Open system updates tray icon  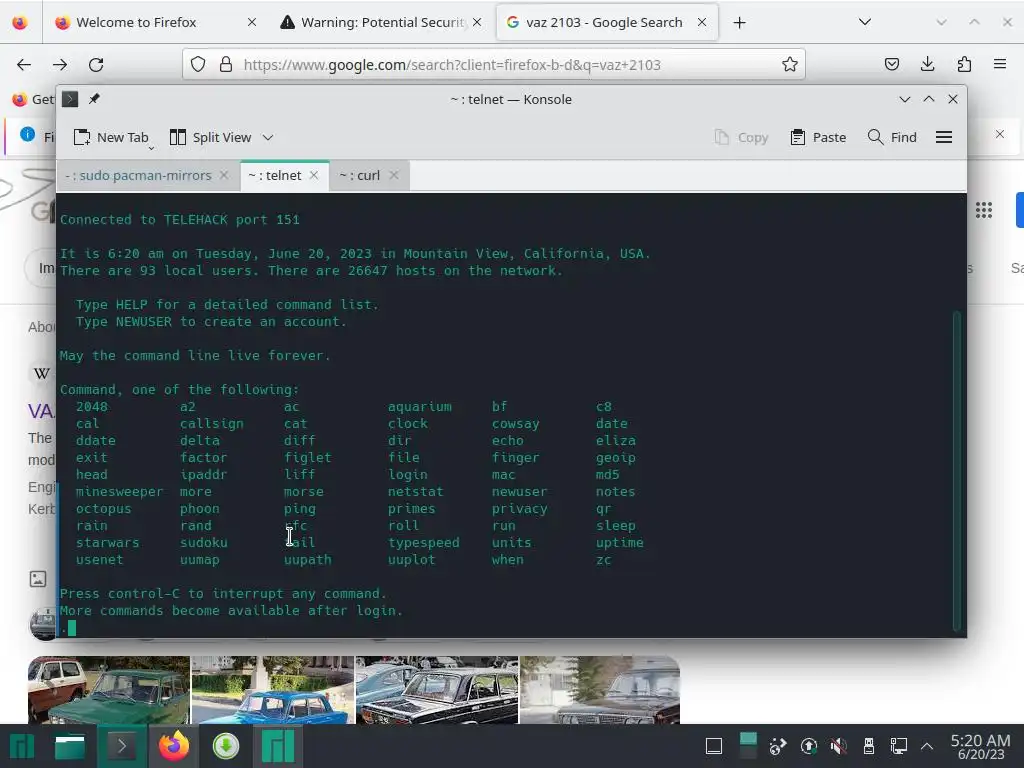(808, 746)
